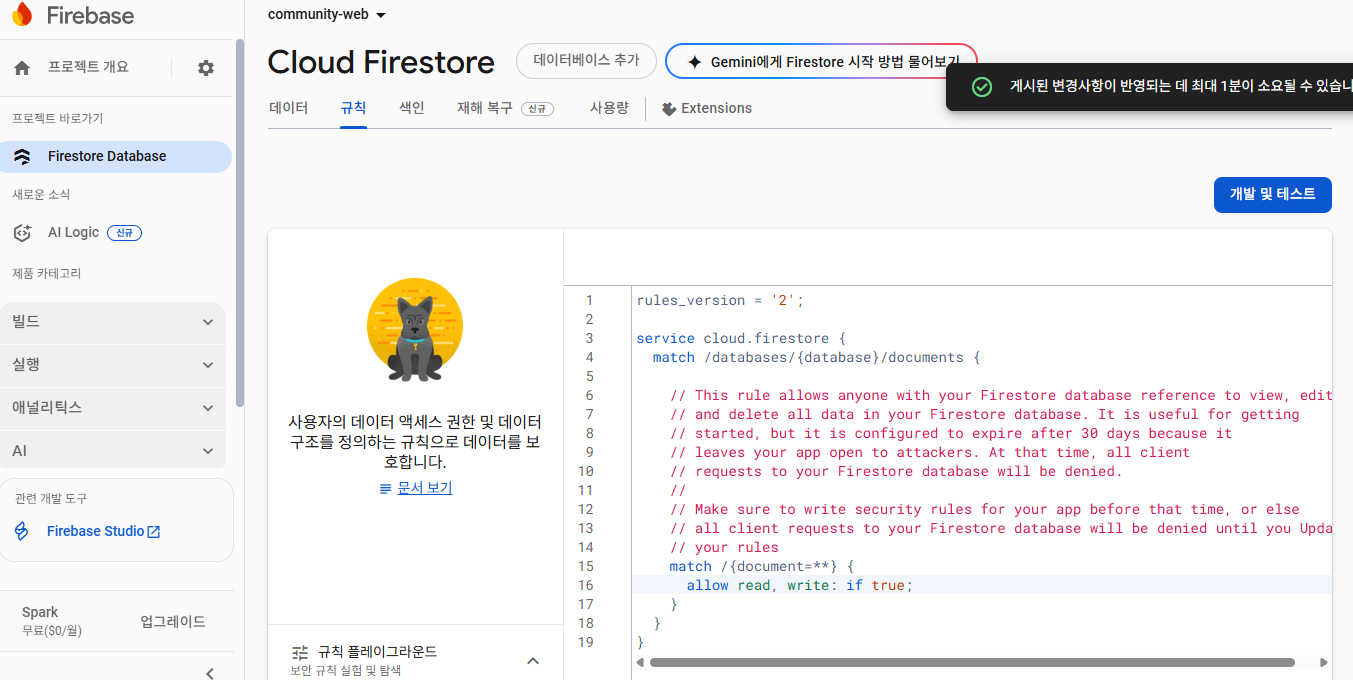Expand the AI category

pyautogui.click(x=112, y=451)
